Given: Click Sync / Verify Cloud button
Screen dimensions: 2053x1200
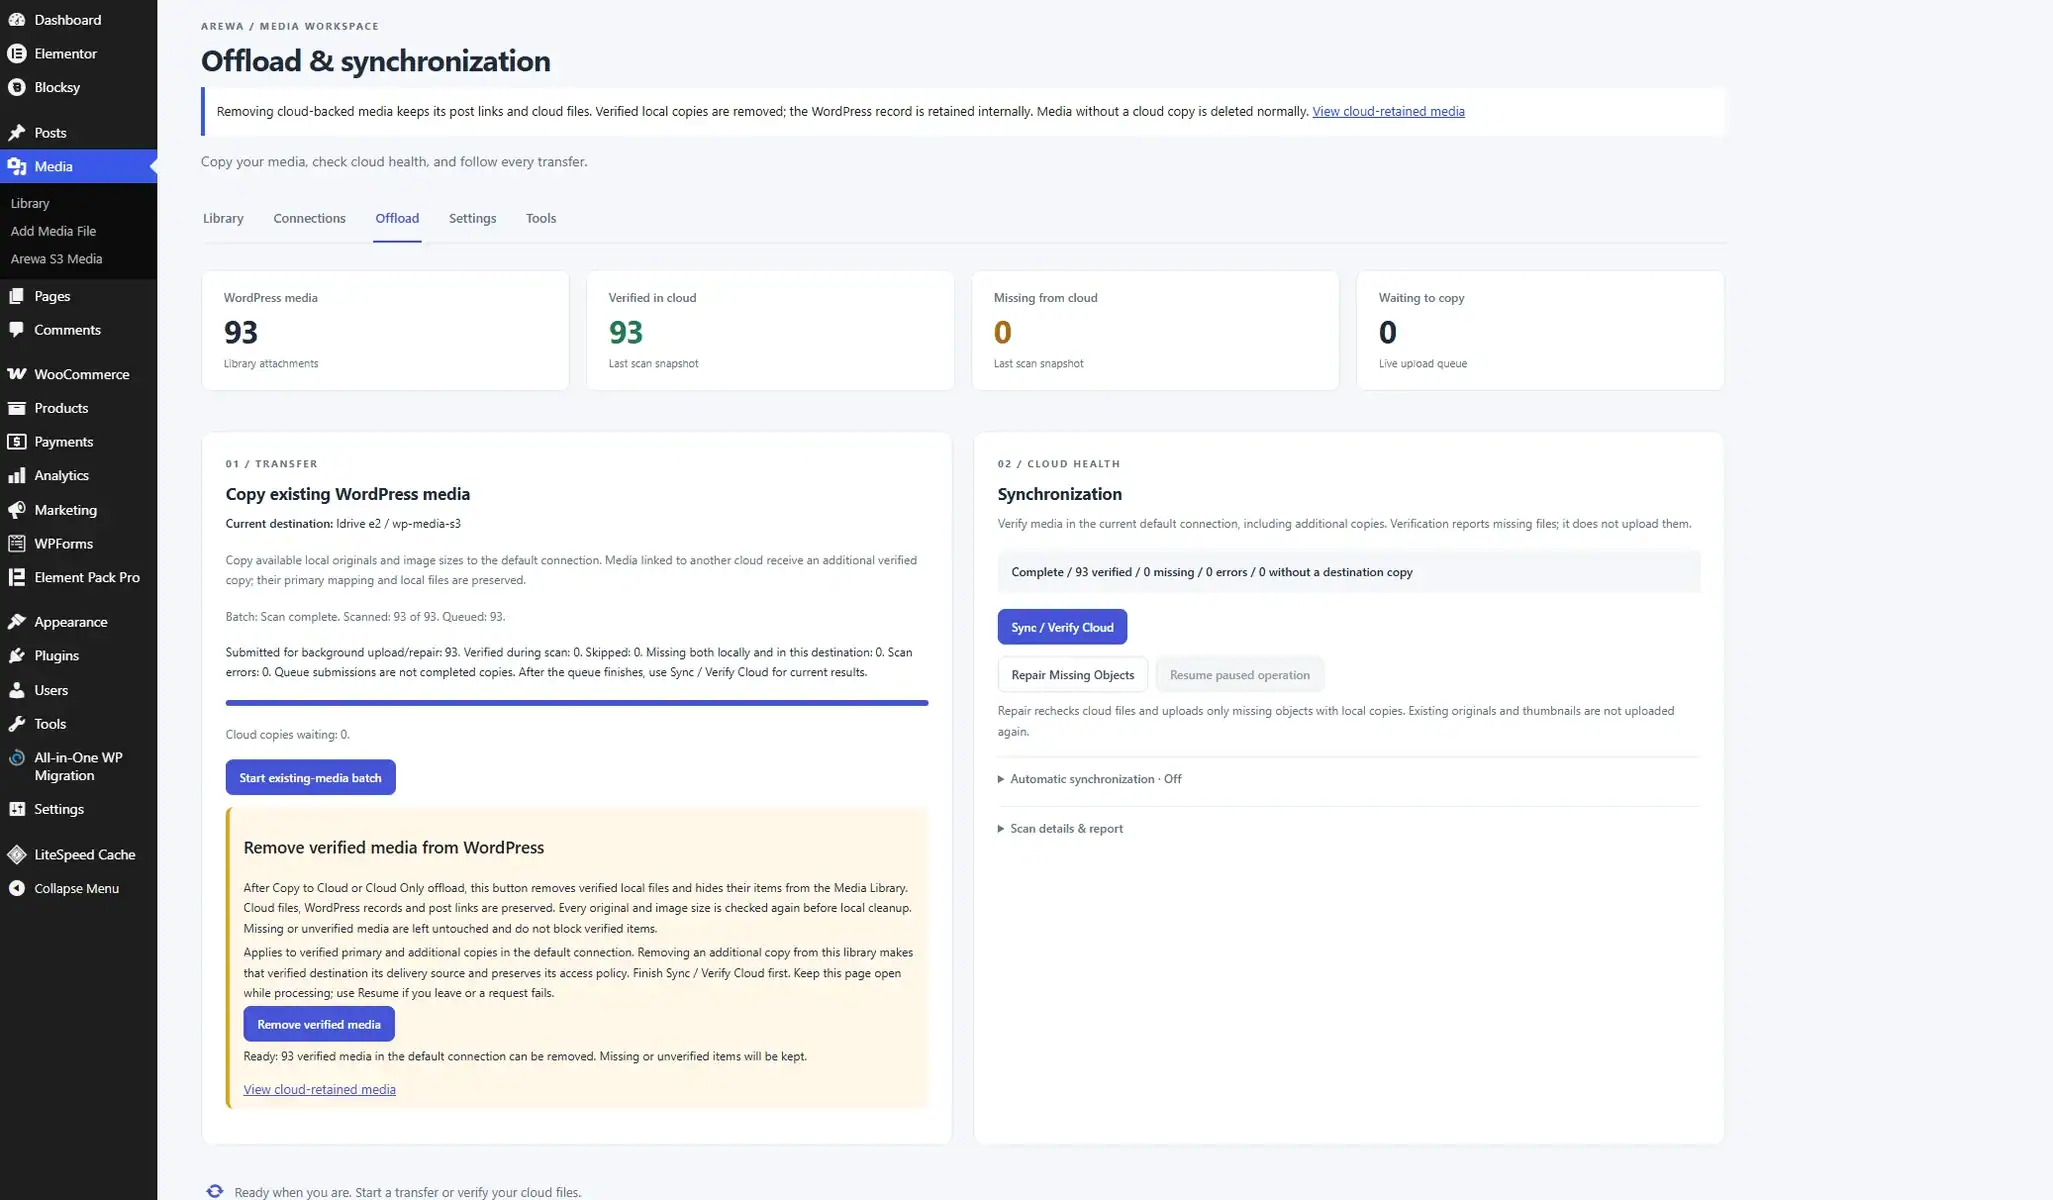Looking at the screenshot, I should click(1062, 627).
